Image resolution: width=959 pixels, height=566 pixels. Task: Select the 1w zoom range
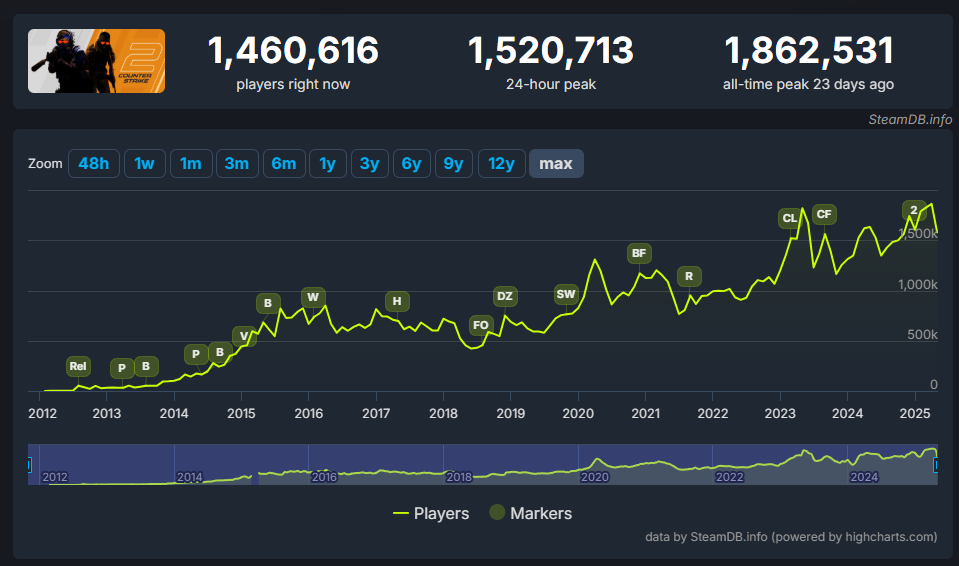pyautogui.click(x=144, y=163)
